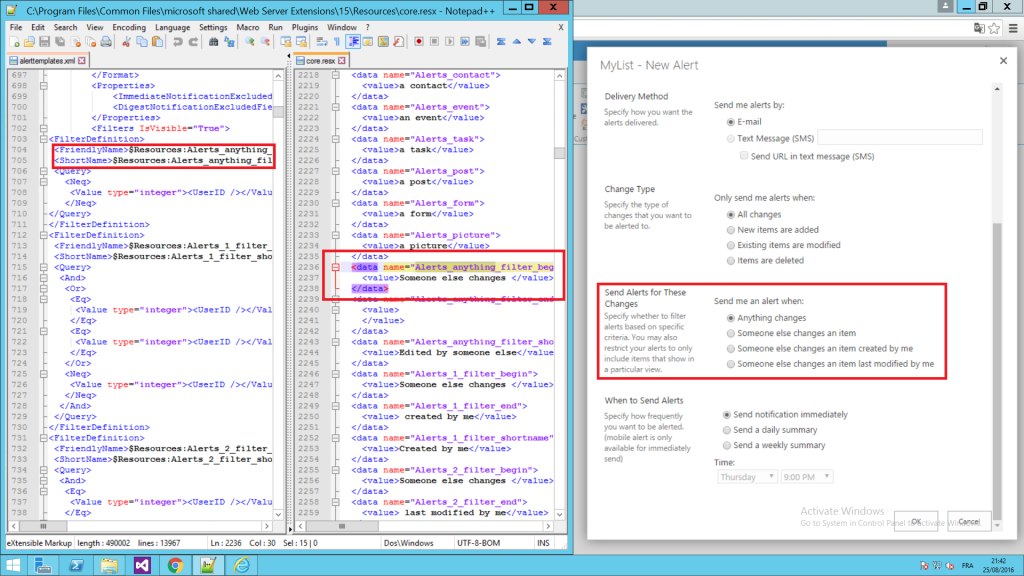Collapse Alerts_1_filter_begin fold line 2246
Image resolution: width=1024 pixels, height=576 pixels.
tap(336, 374)
